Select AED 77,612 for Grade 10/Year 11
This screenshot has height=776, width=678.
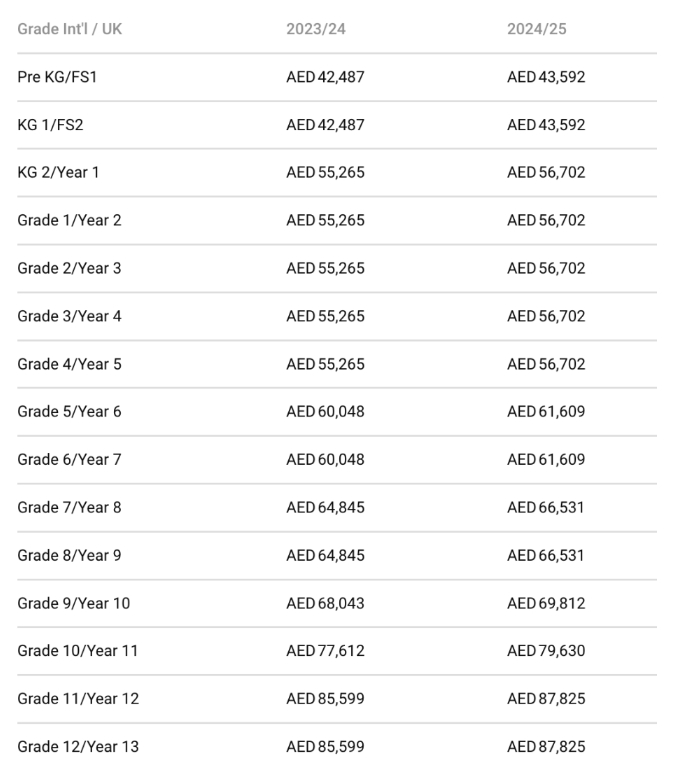coord(325,651)
